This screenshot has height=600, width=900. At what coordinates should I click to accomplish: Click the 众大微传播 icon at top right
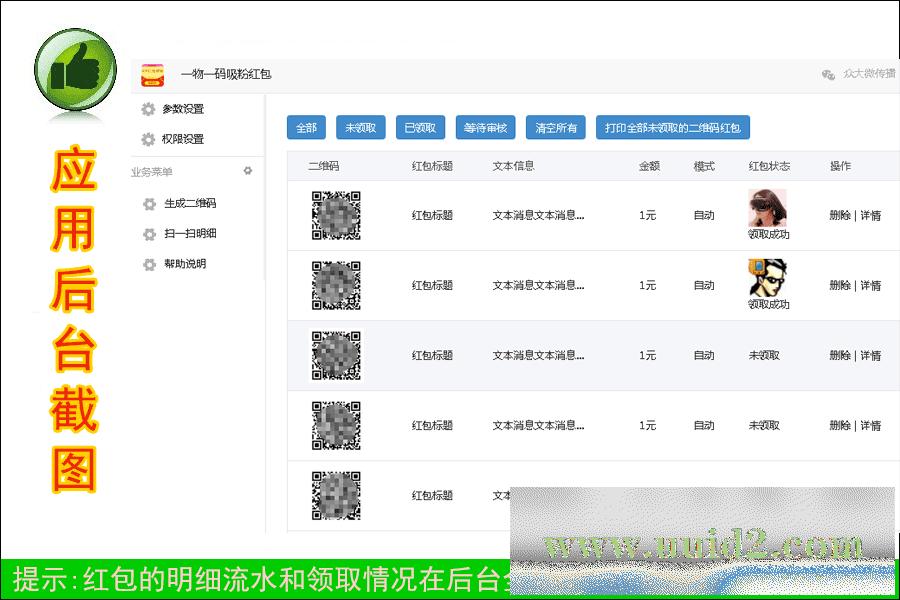(x=828, y=74)
